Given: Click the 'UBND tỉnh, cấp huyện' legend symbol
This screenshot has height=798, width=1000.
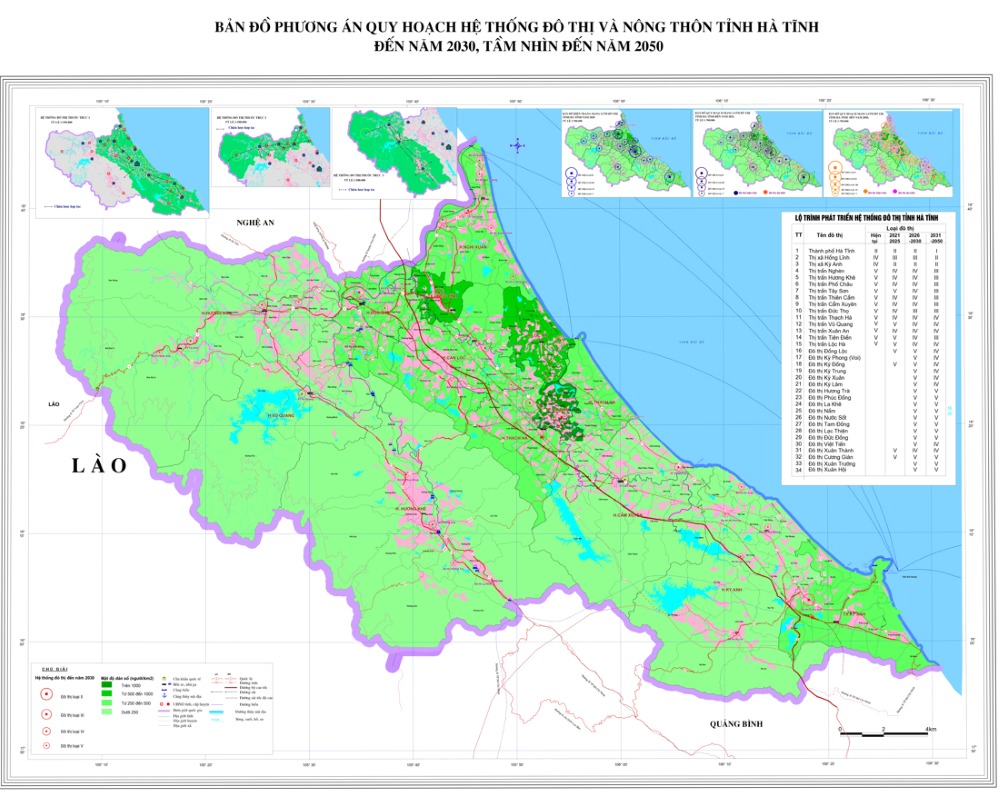Looking at the screenshot, I should [166, 705].
